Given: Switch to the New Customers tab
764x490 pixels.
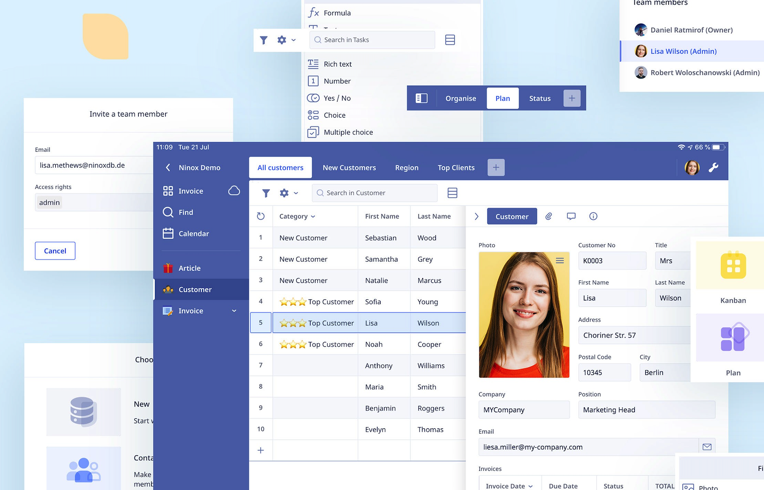Looking at the screenshot, I should coord(349,168).
